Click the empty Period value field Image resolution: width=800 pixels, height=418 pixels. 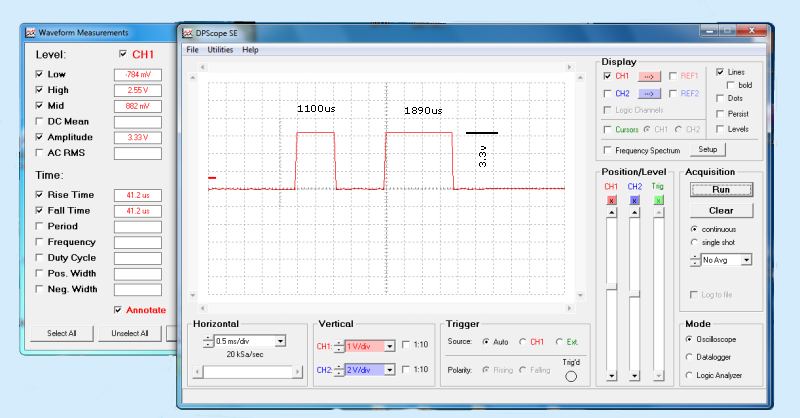point(138,227)
